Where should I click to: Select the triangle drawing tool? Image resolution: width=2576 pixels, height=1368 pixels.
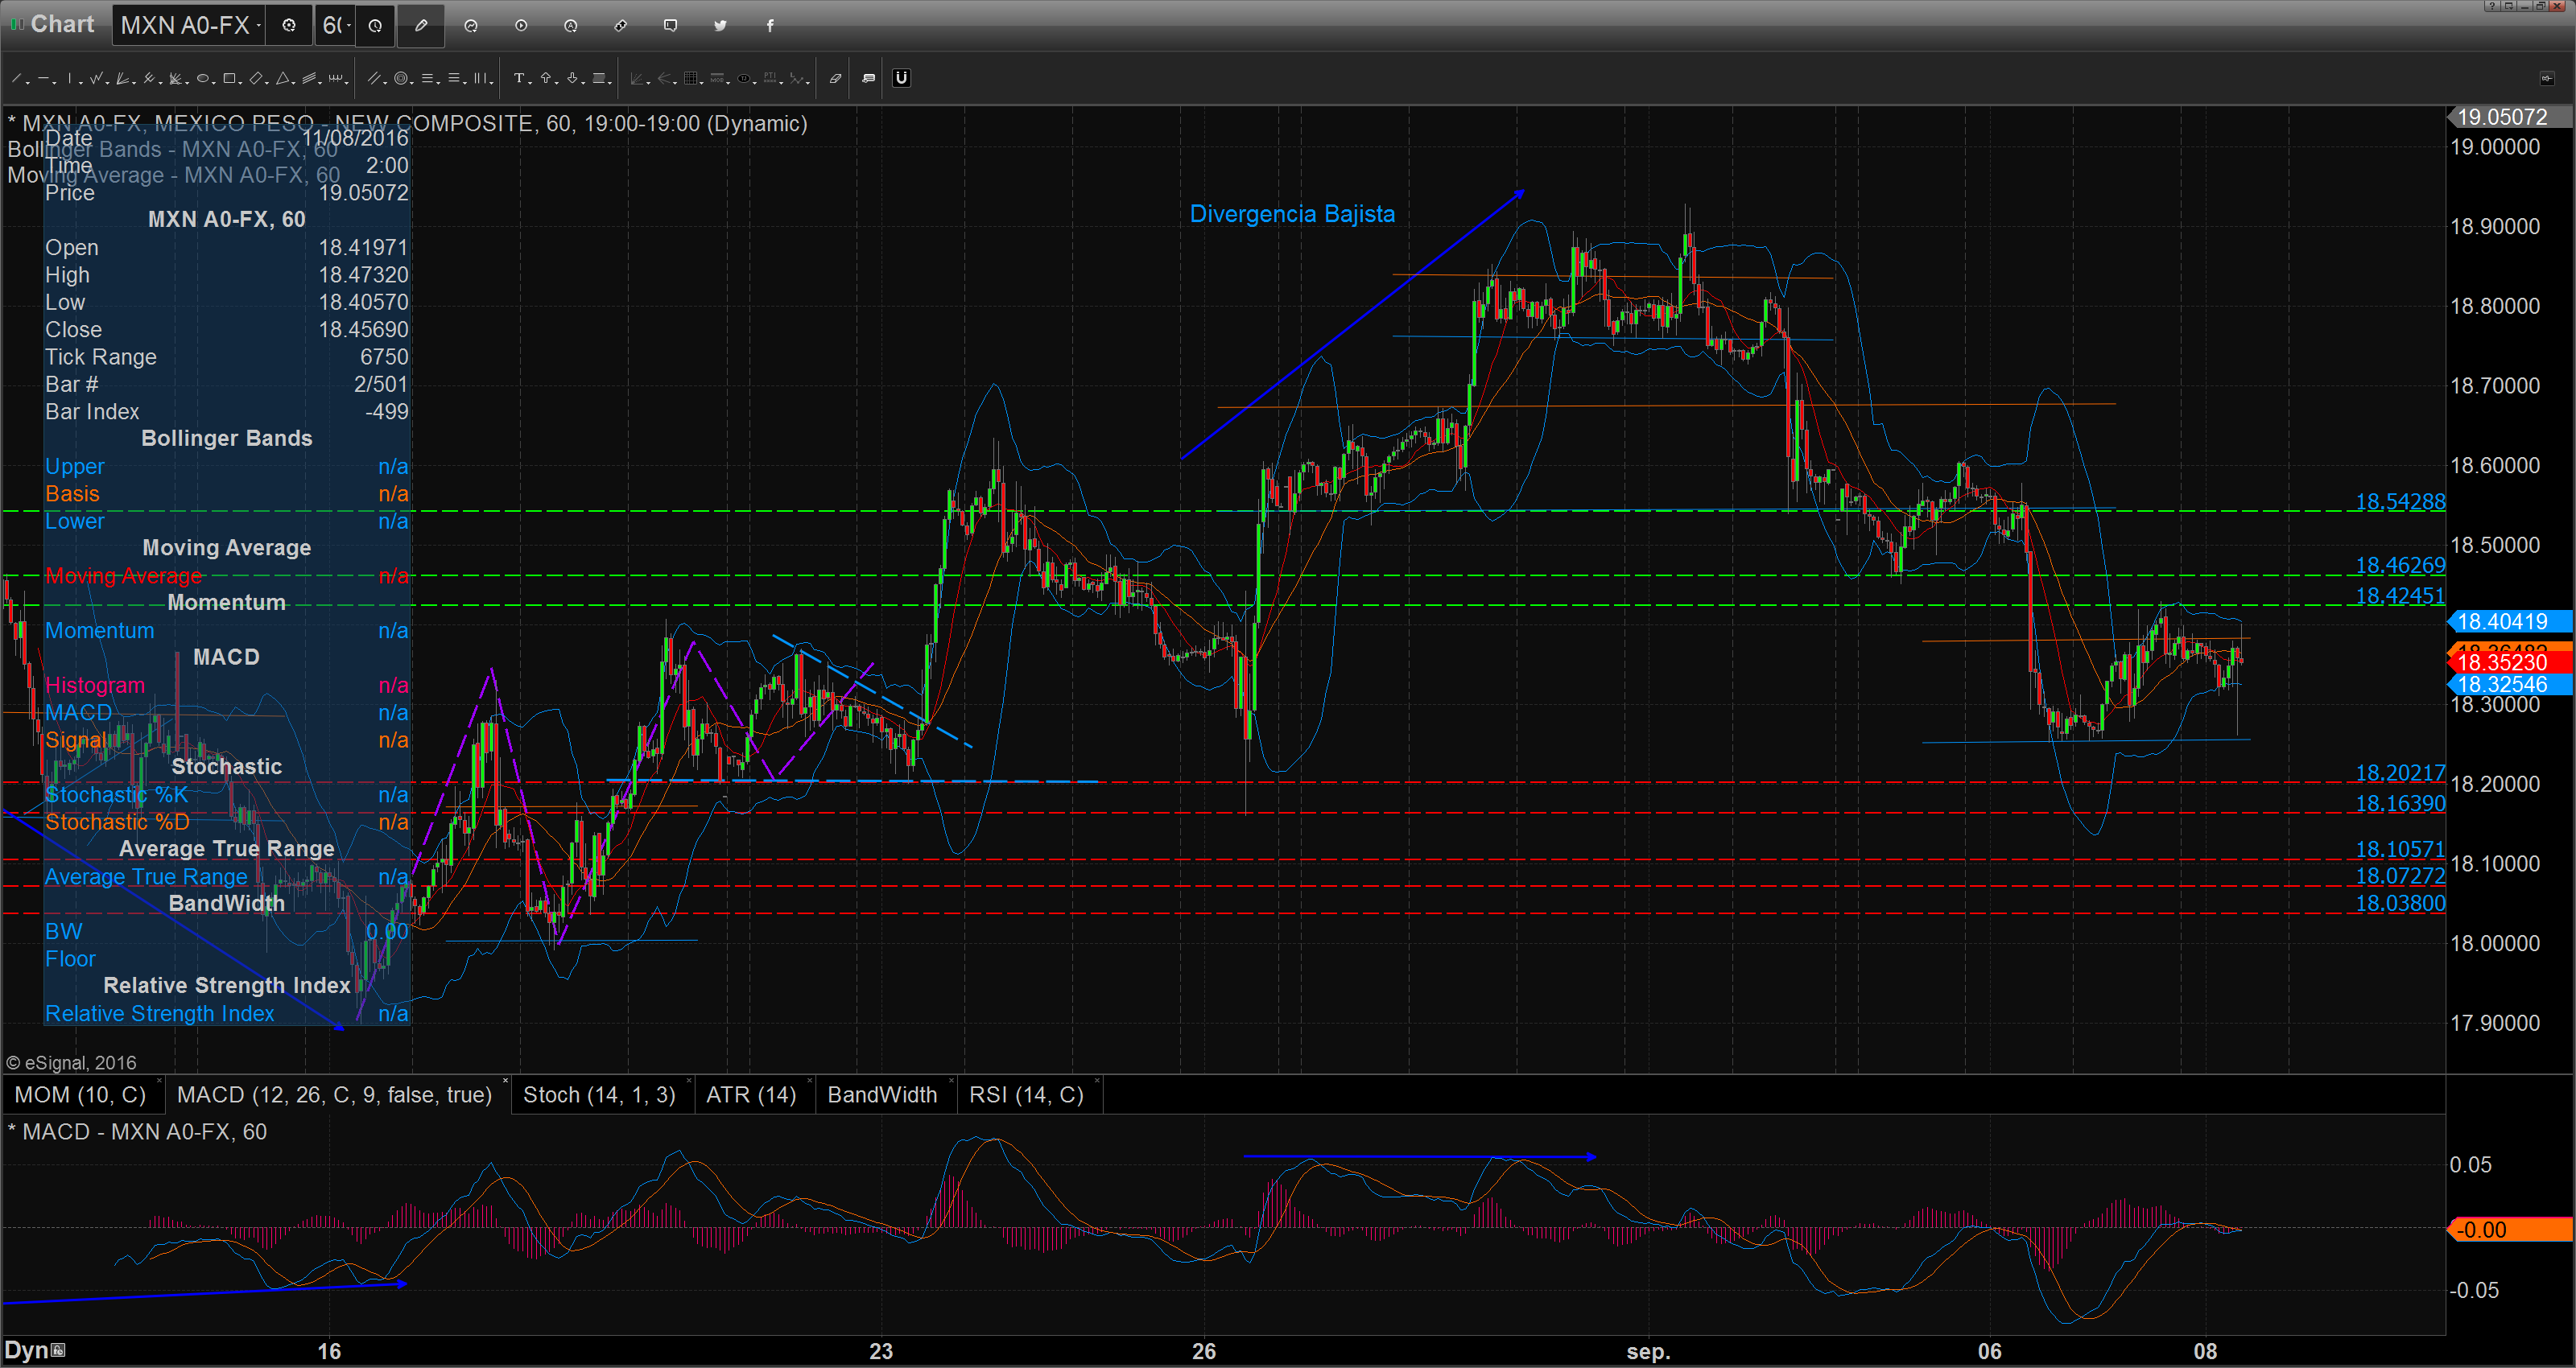coord(283,78)
